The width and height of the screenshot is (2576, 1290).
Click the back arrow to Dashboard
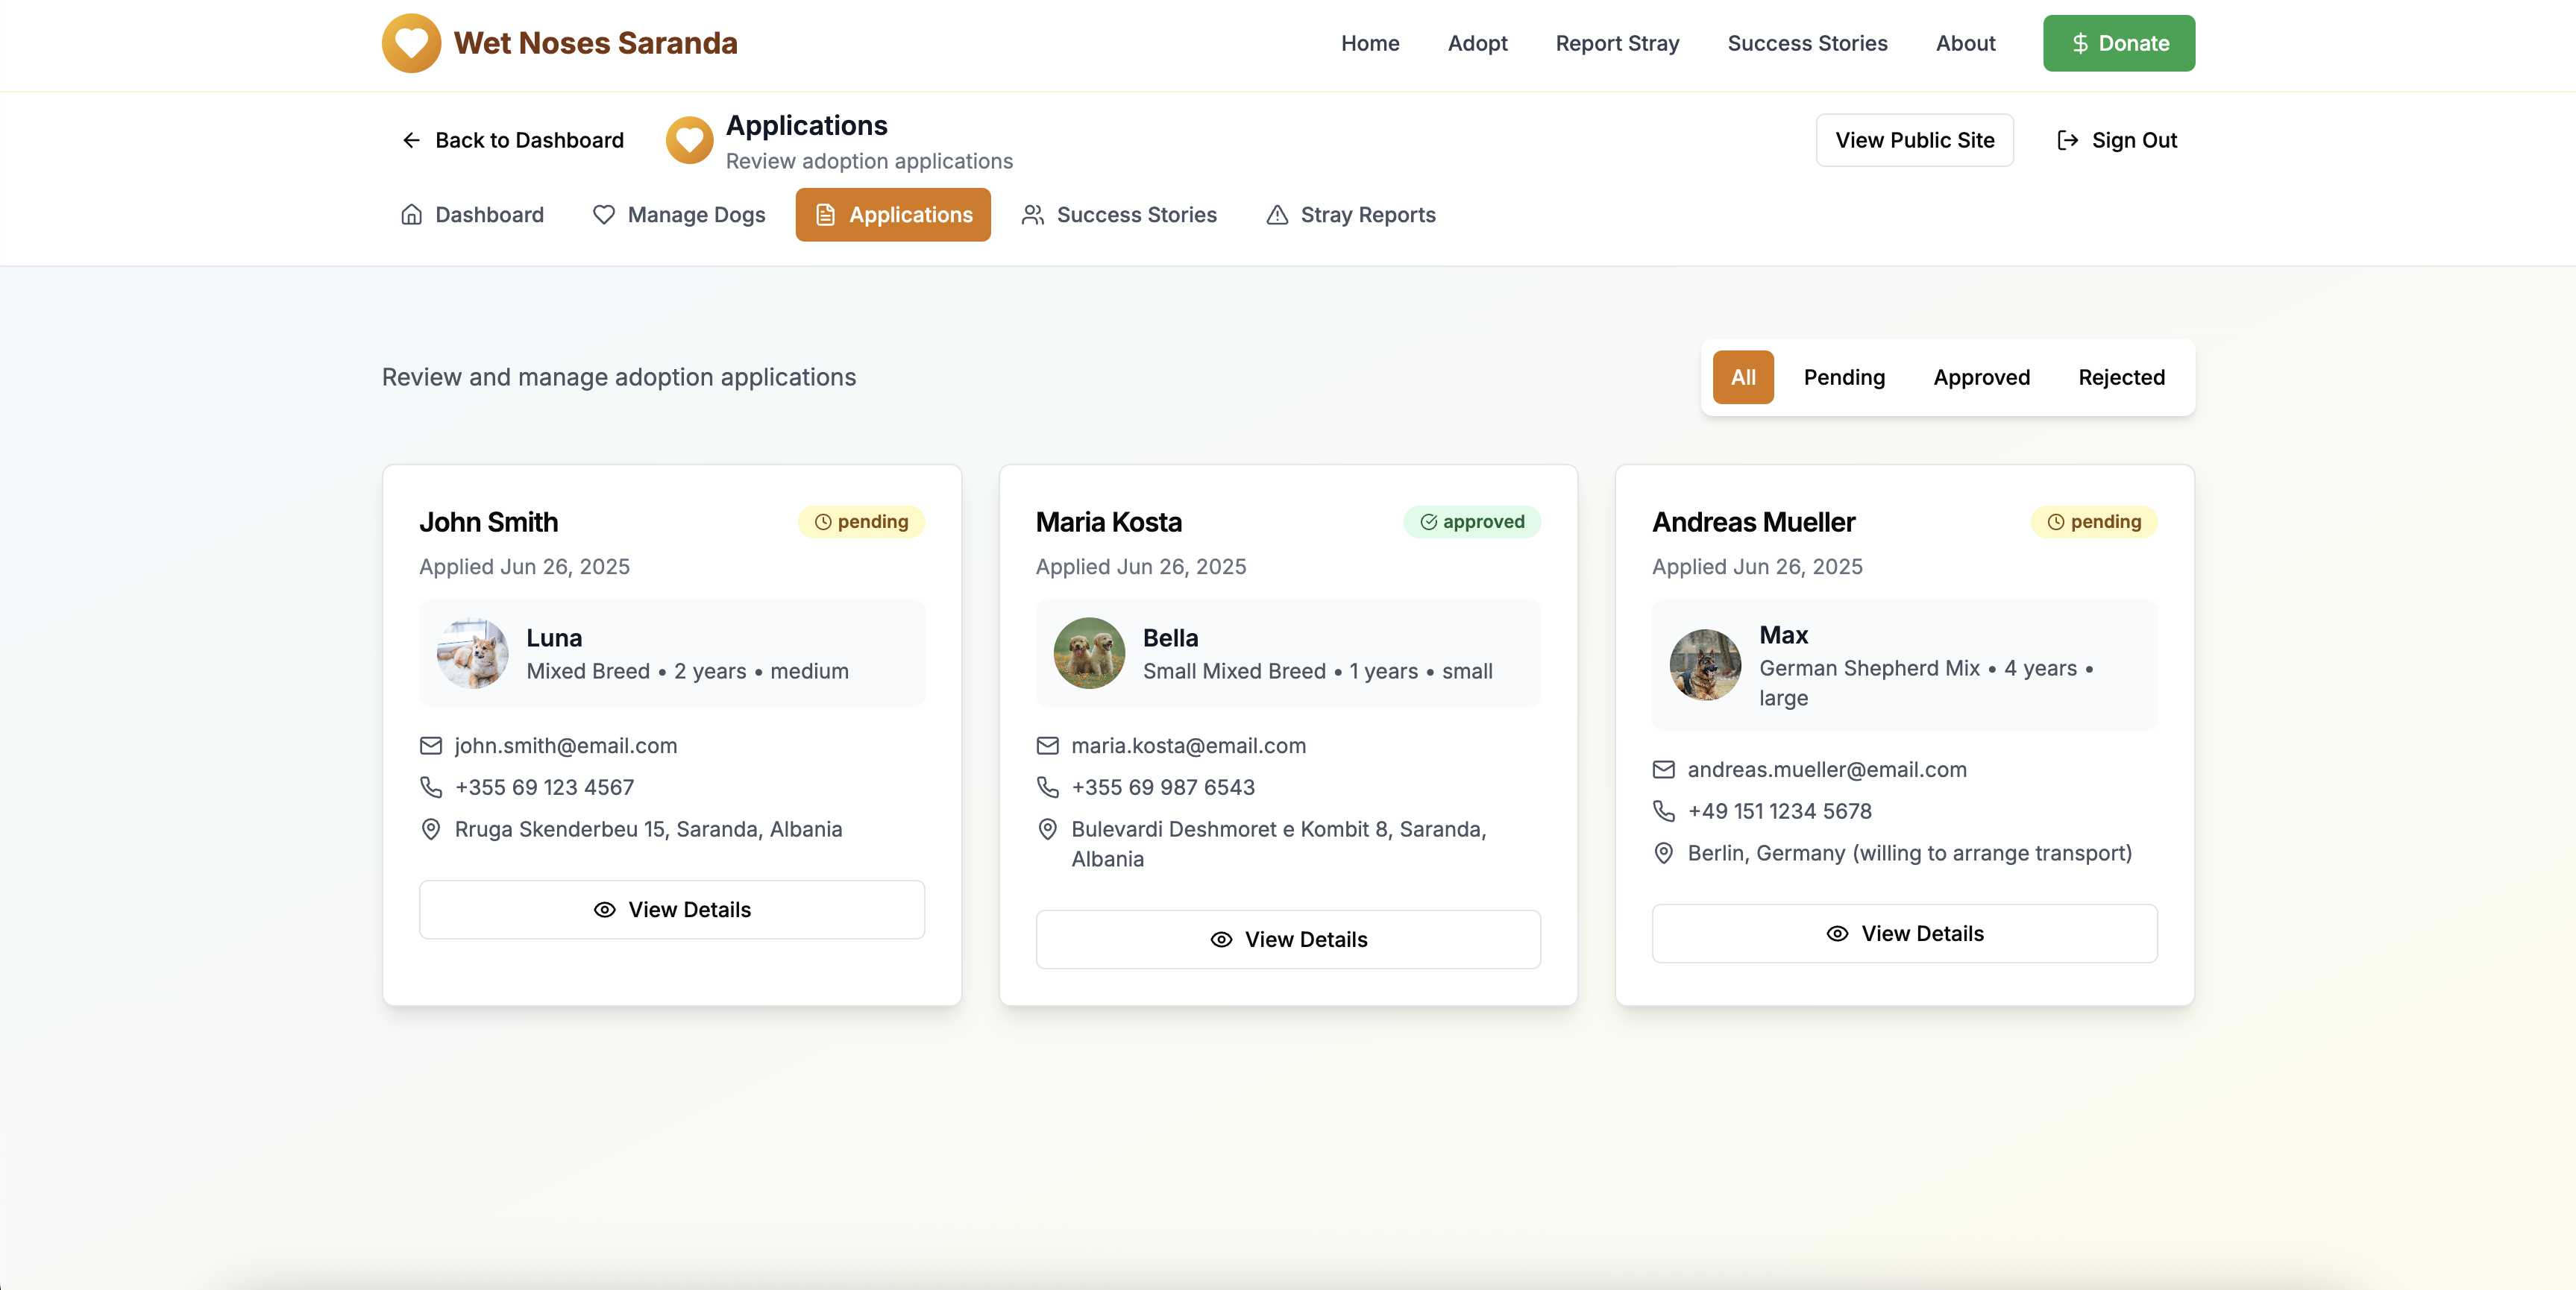[x=411, y=140]
